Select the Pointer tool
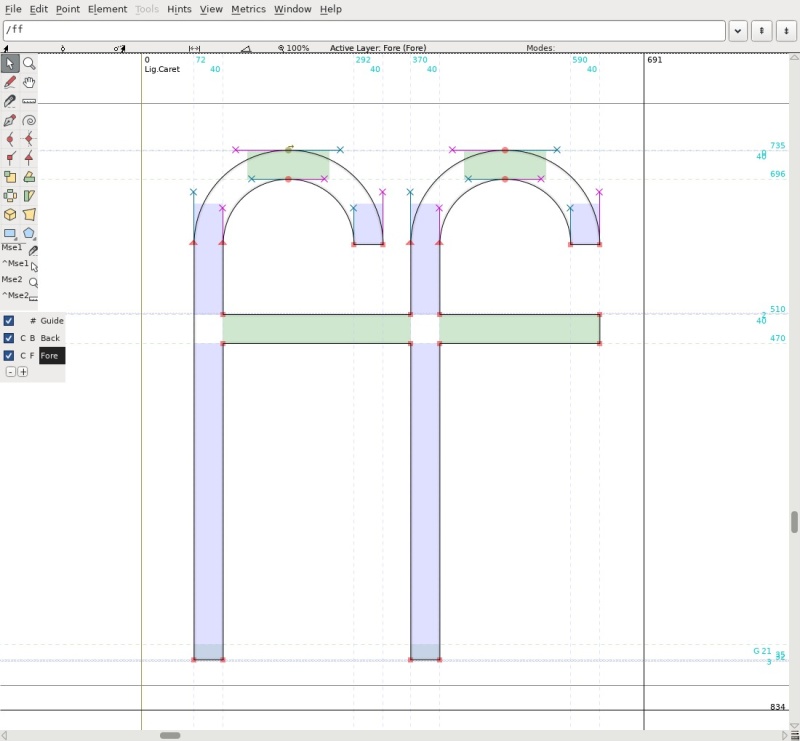 pyautogui.click(x=10, y=63)
